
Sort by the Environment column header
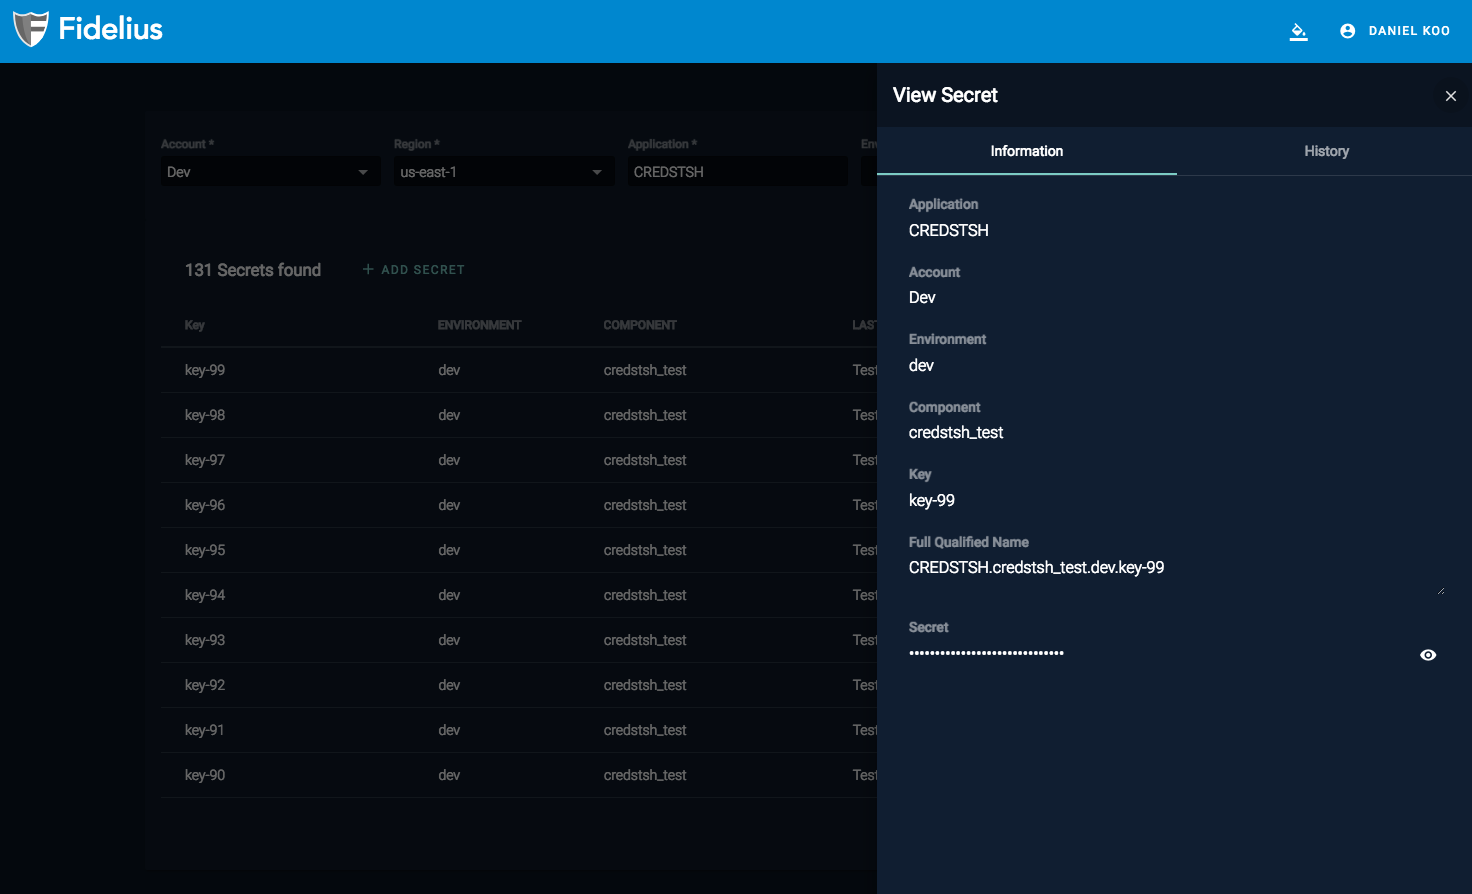pos(479,325)
